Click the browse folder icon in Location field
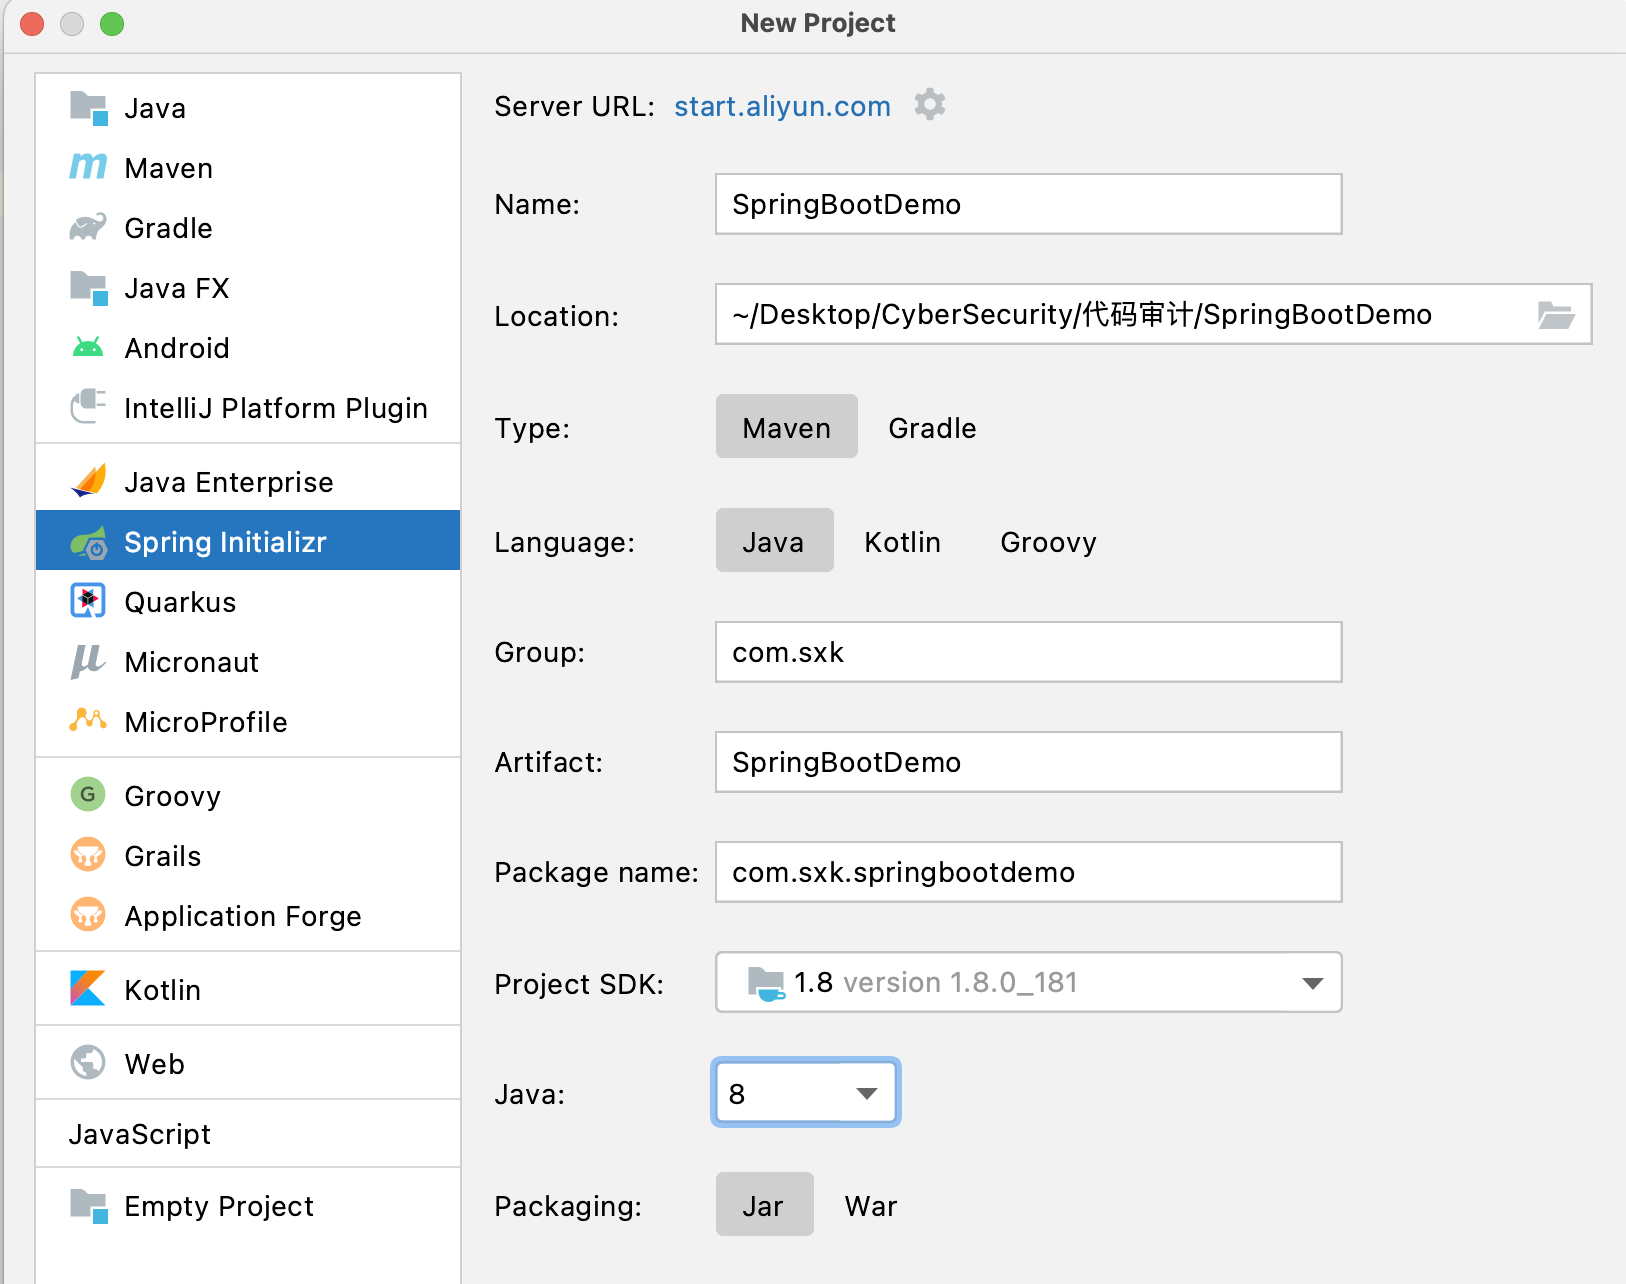The width and height of the screenshot is (1626, 1284). tap(1555, 315)
